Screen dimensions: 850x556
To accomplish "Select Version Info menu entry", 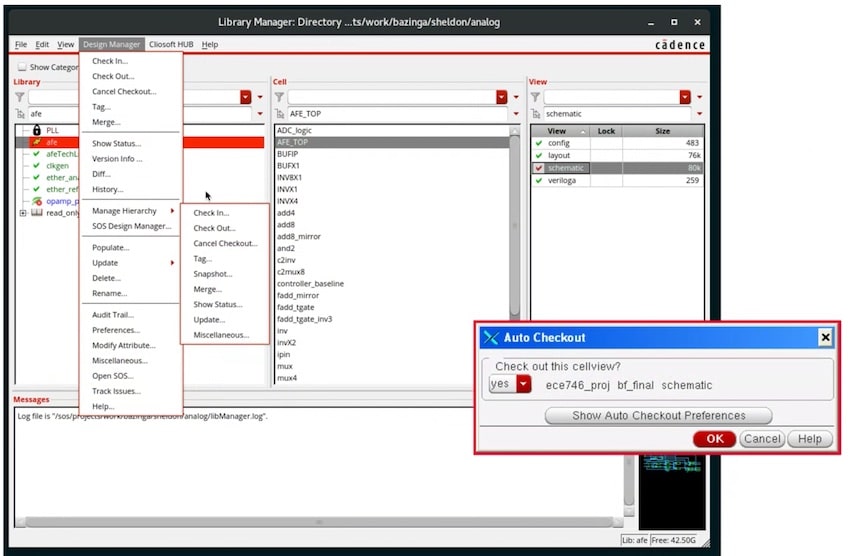I will [117, 159].
